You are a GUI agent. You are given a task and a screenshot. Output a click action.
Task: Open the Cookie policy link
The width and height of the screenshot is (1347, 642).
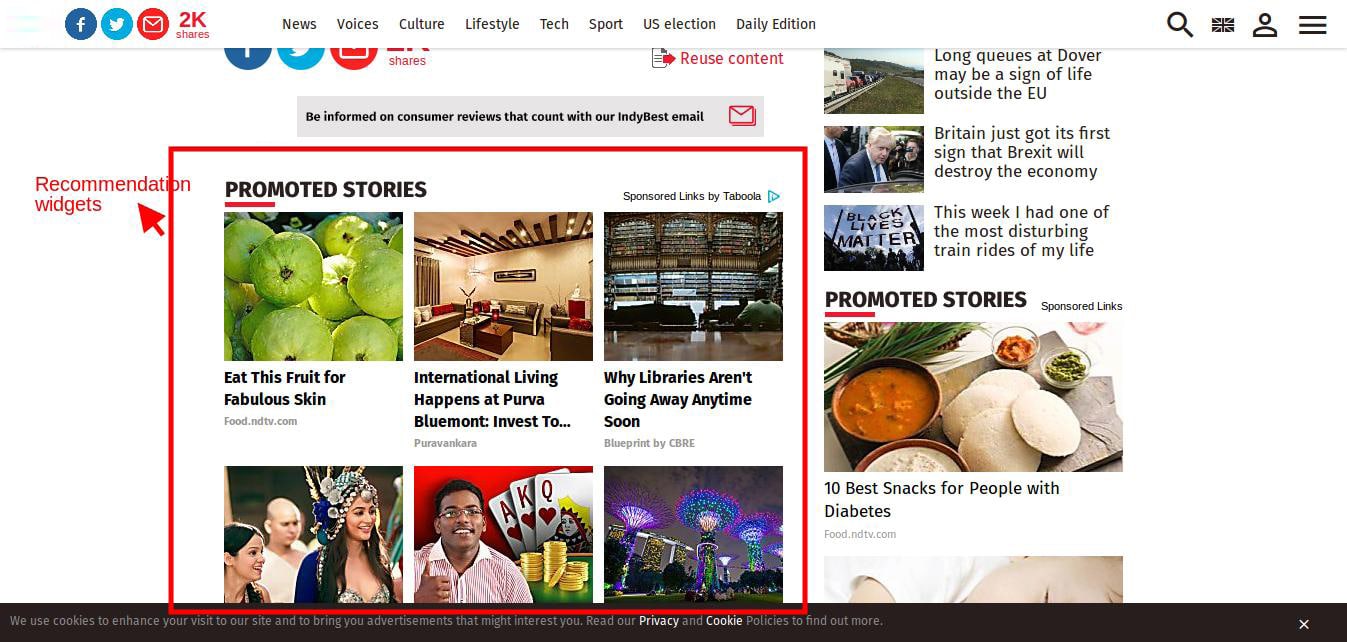(724, 621)
